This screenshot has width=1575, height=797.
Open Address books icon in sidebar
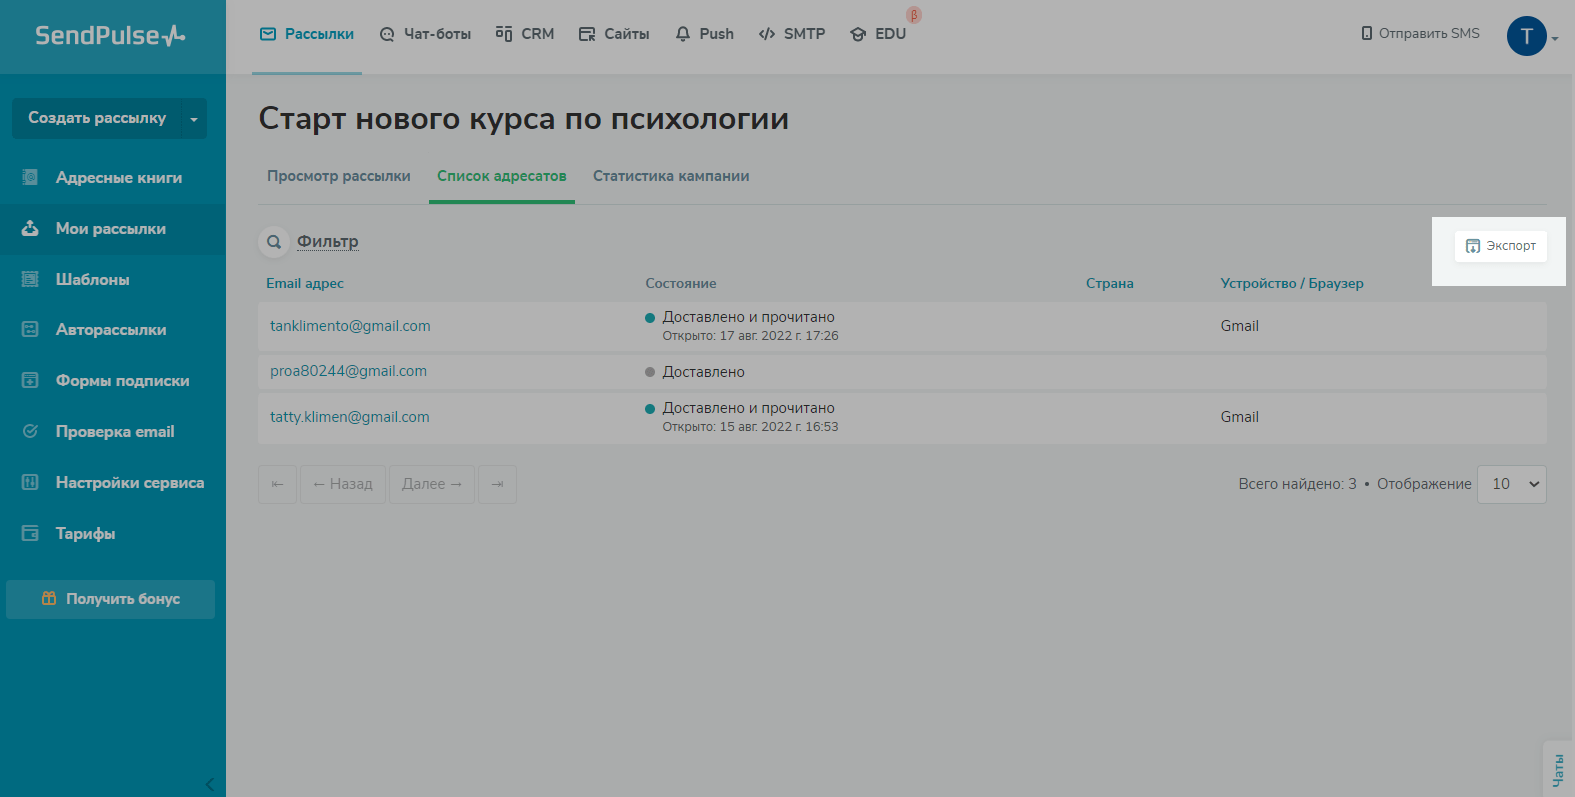pos(30,177)
